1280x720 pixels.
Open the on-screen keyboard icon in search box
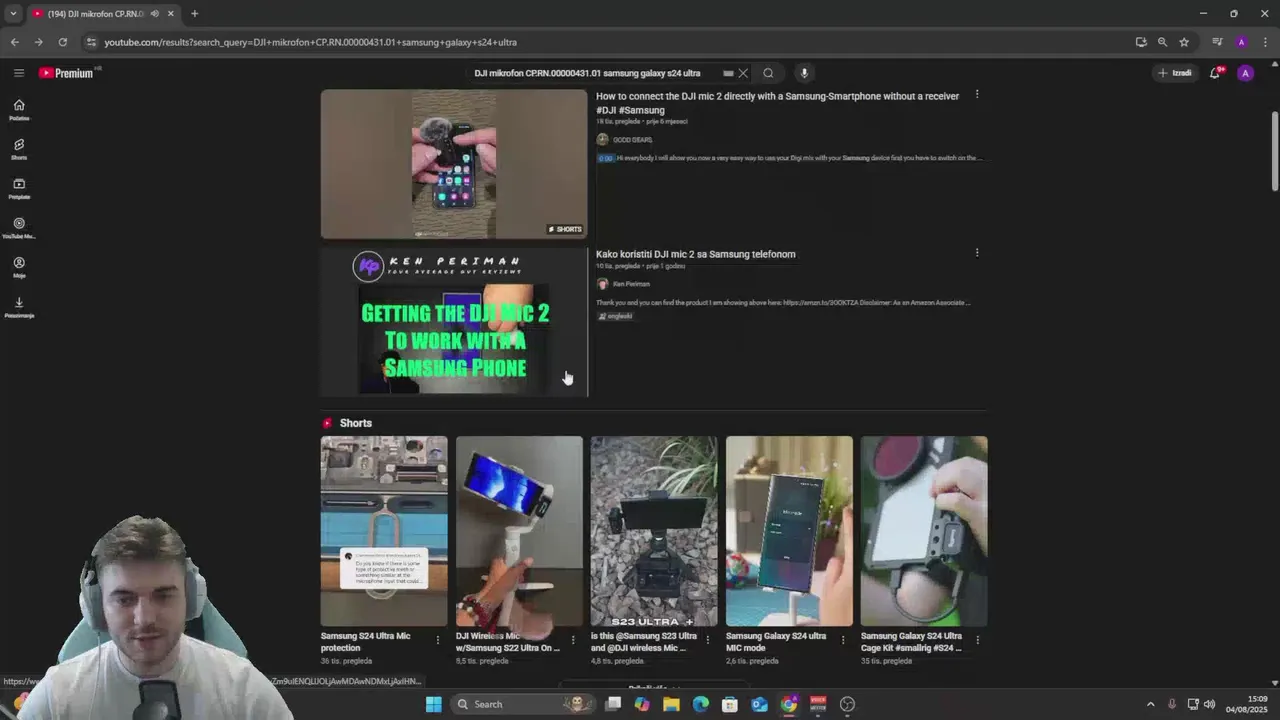(728, 73)
